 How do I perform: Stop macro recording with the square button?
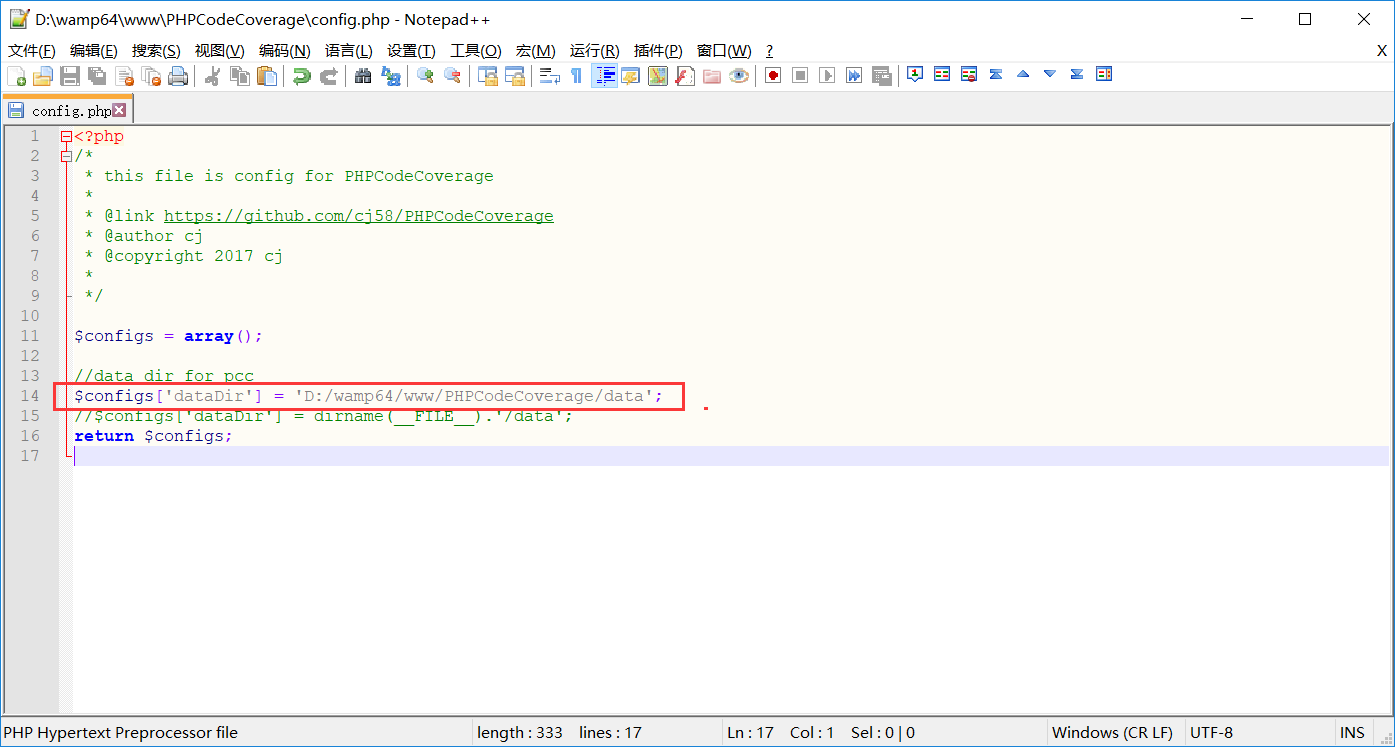(800, 75)
